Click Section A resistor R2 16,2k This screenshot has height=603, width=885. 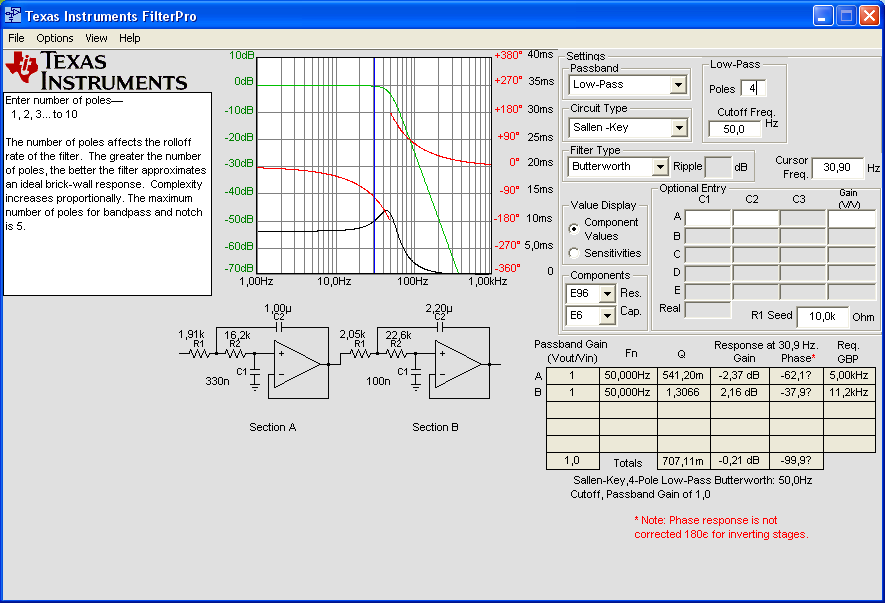tap(235, 353)
